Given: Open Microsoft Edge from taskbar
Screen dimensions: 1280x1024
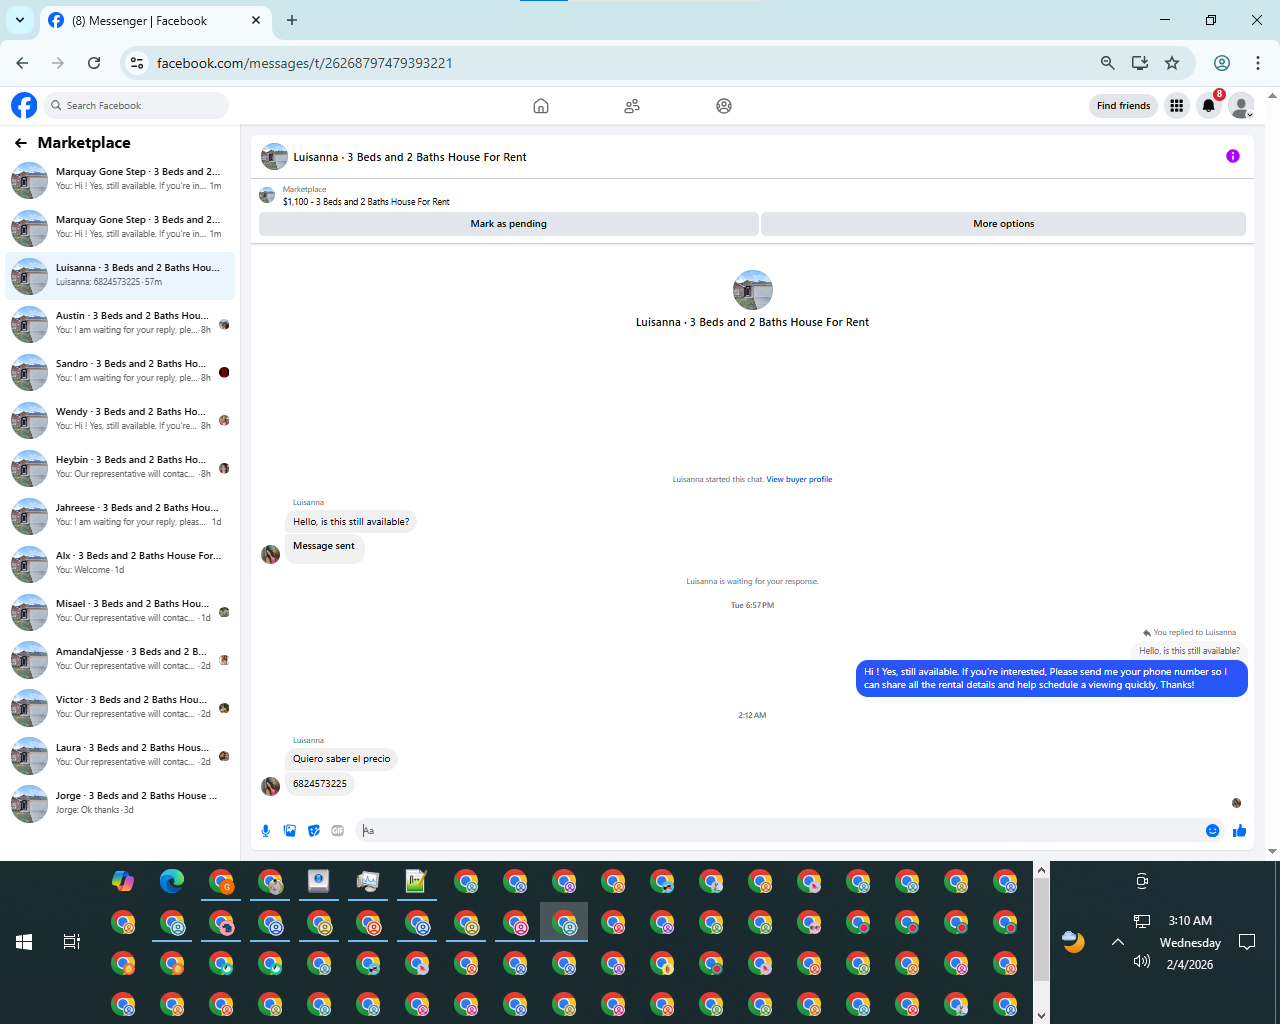Looking at the screenshot, I should 172,881.
